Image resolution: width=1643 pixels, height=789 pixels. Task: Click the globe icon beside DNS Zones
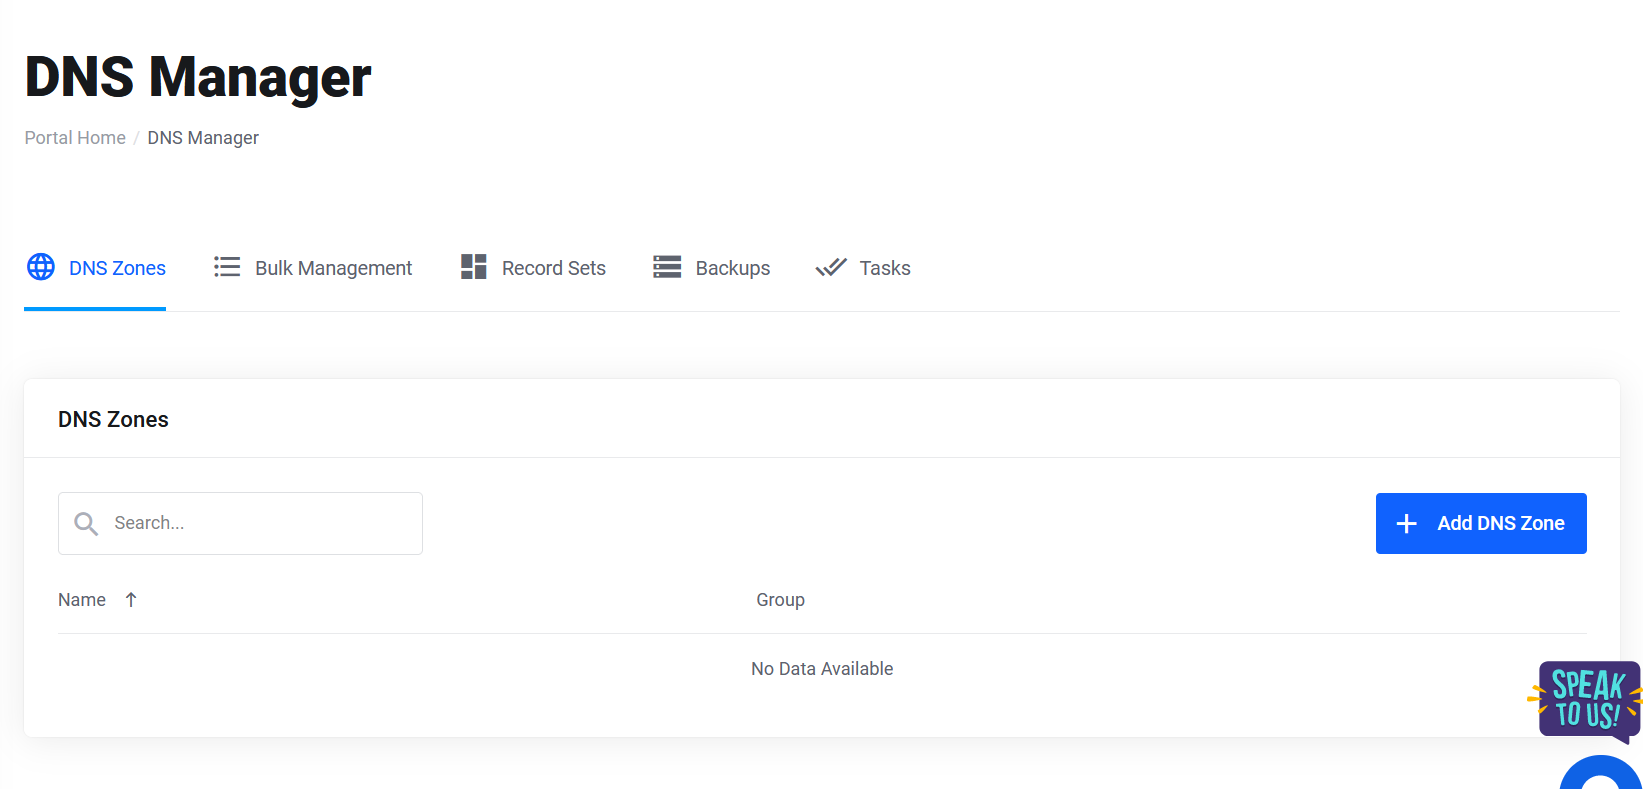pos(41,267)
